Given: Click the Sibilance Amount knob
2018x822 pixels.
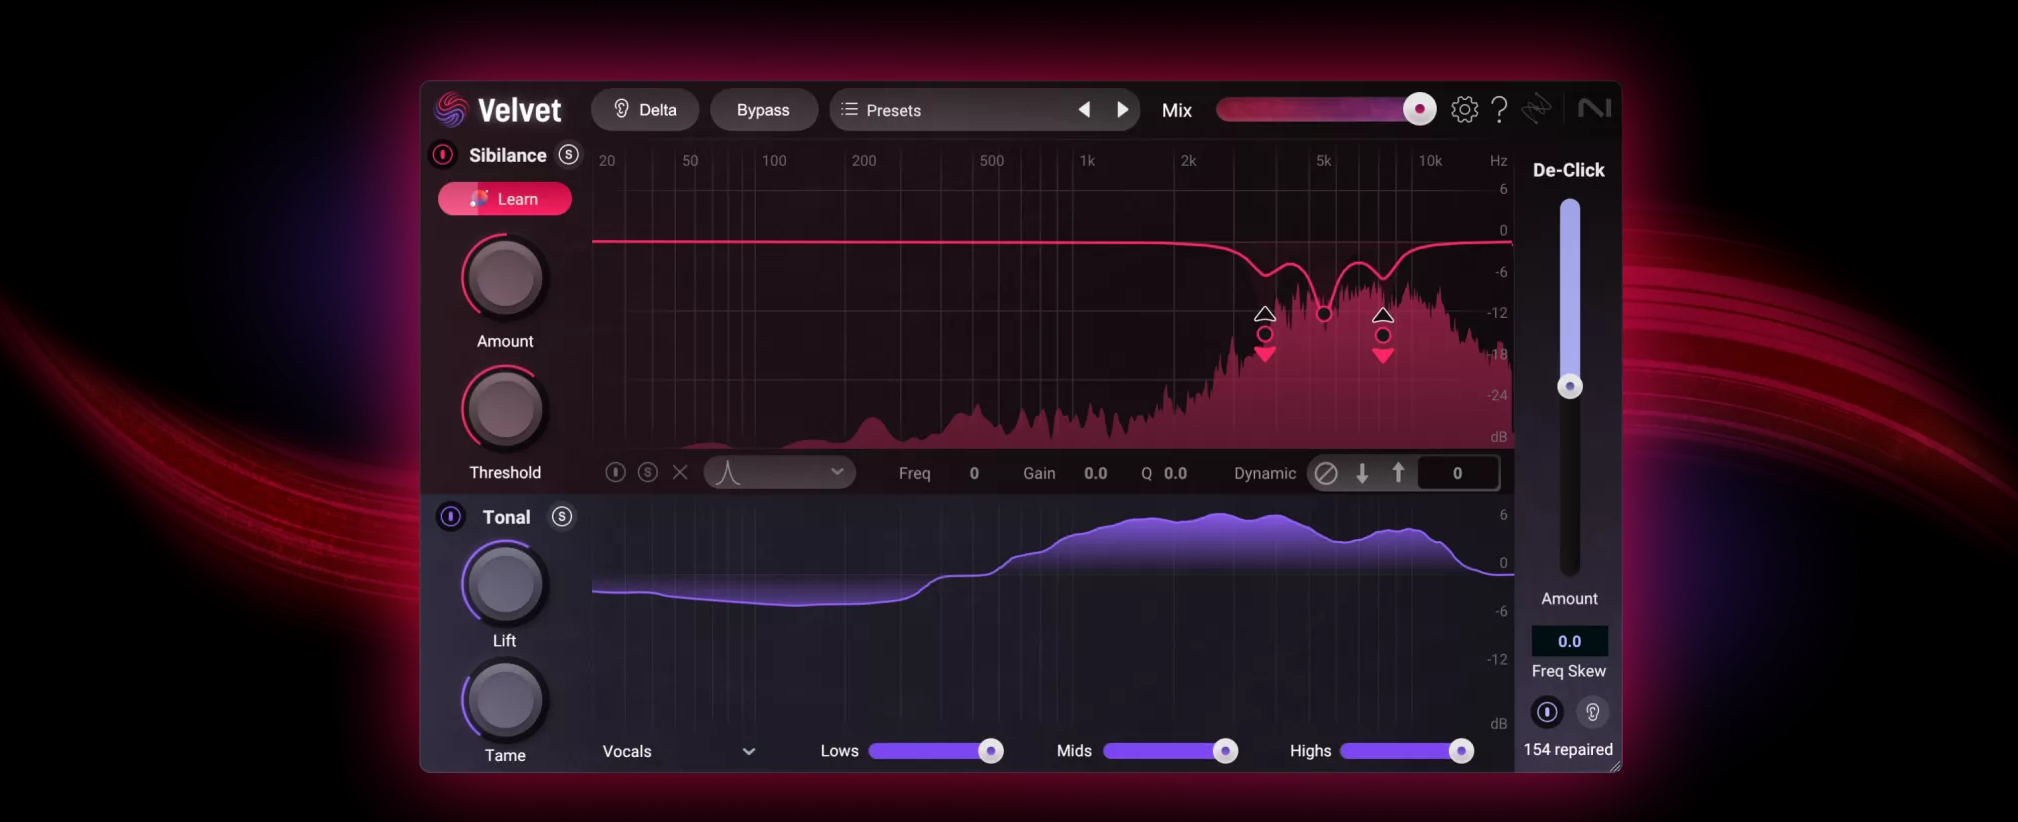Looking at the screenshot, I should pyautogui.click(x=505, y=278).
